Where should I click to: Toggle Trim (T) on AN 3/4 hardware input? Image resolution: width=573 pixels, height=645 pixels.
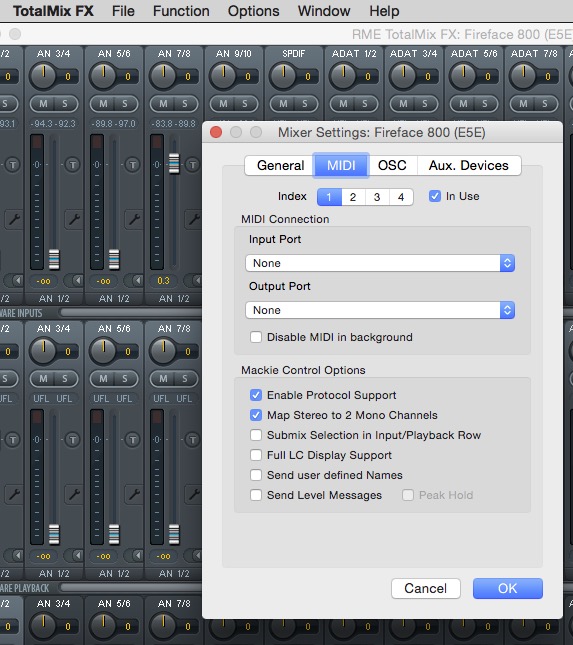coord(73,165)
